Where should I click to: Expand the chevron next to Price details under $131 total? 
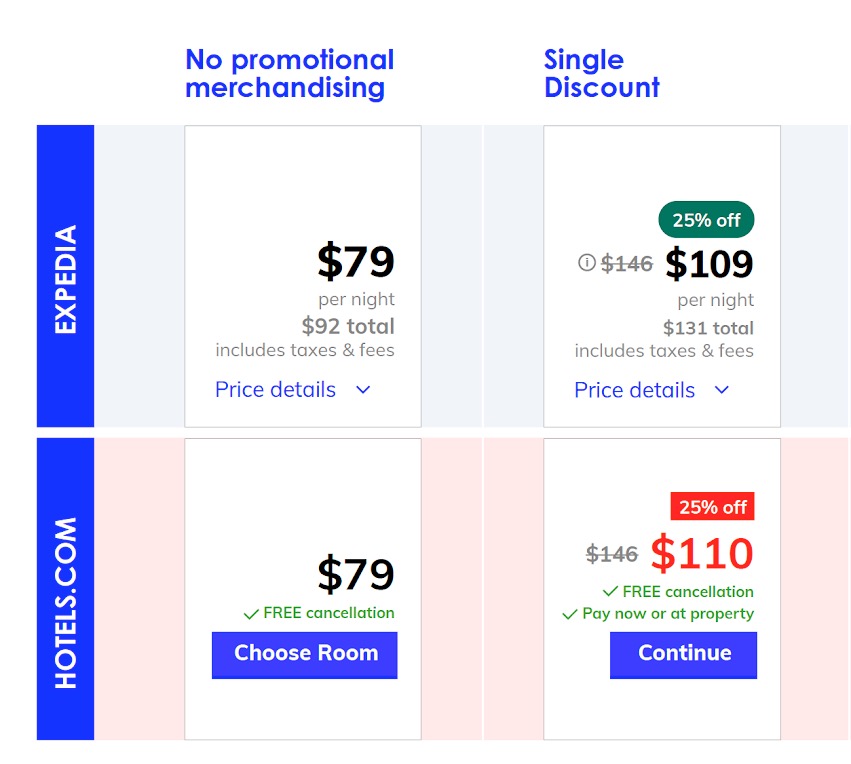pos(722,390)
